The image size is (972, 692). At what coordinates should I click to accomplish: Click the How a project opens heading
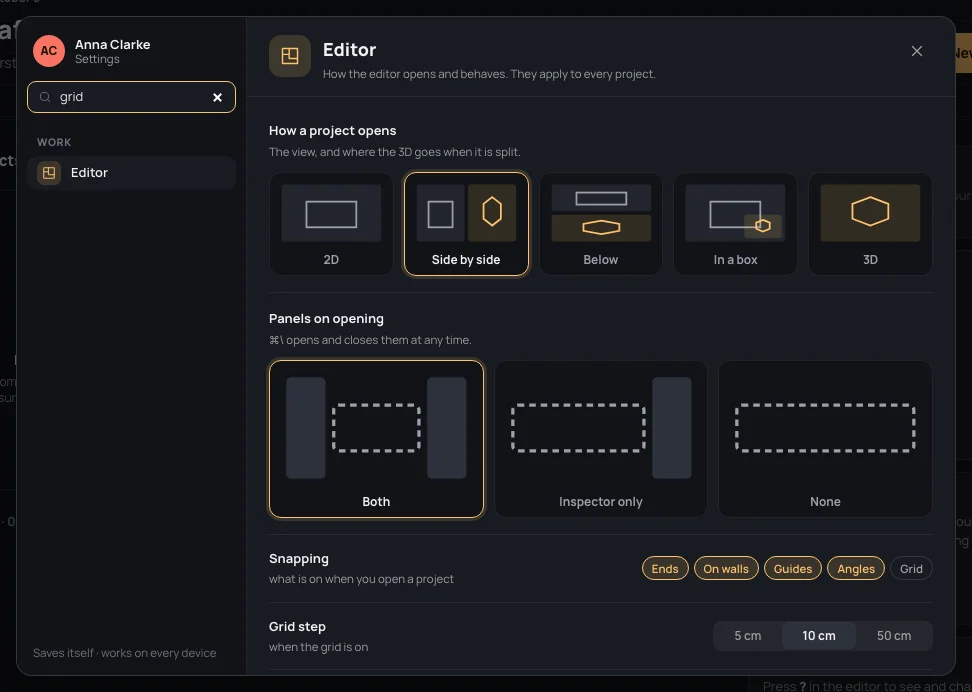coord(332,131)
